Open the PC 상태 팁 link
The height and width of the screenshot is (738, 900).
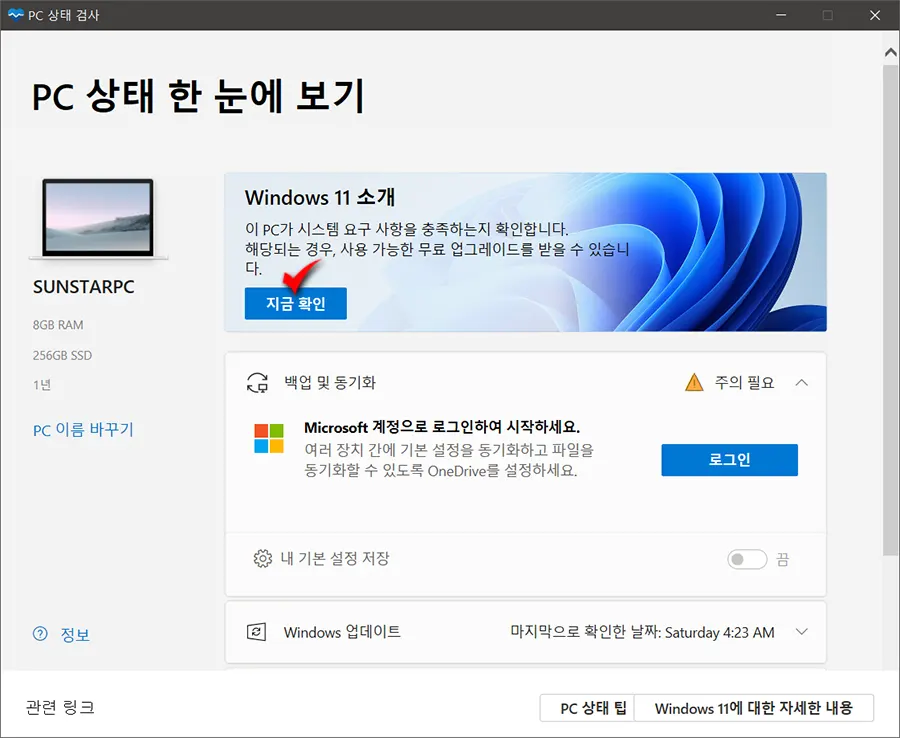click(x=587, y=708)
